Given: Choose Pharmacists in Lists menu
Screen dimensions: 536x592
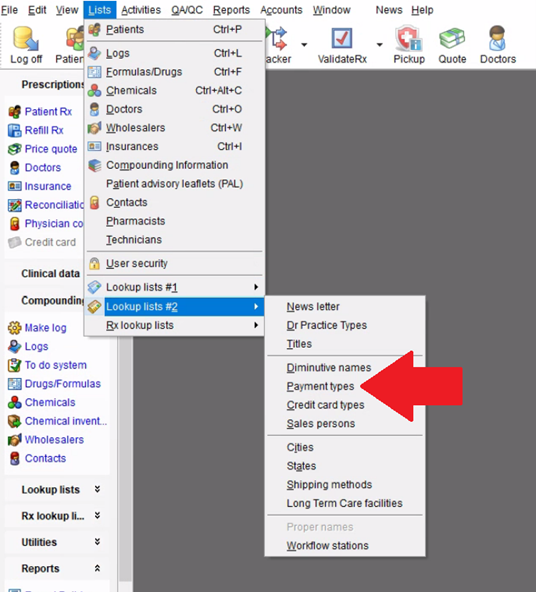Looking at the screenshot, I should (x=174, y=221).
